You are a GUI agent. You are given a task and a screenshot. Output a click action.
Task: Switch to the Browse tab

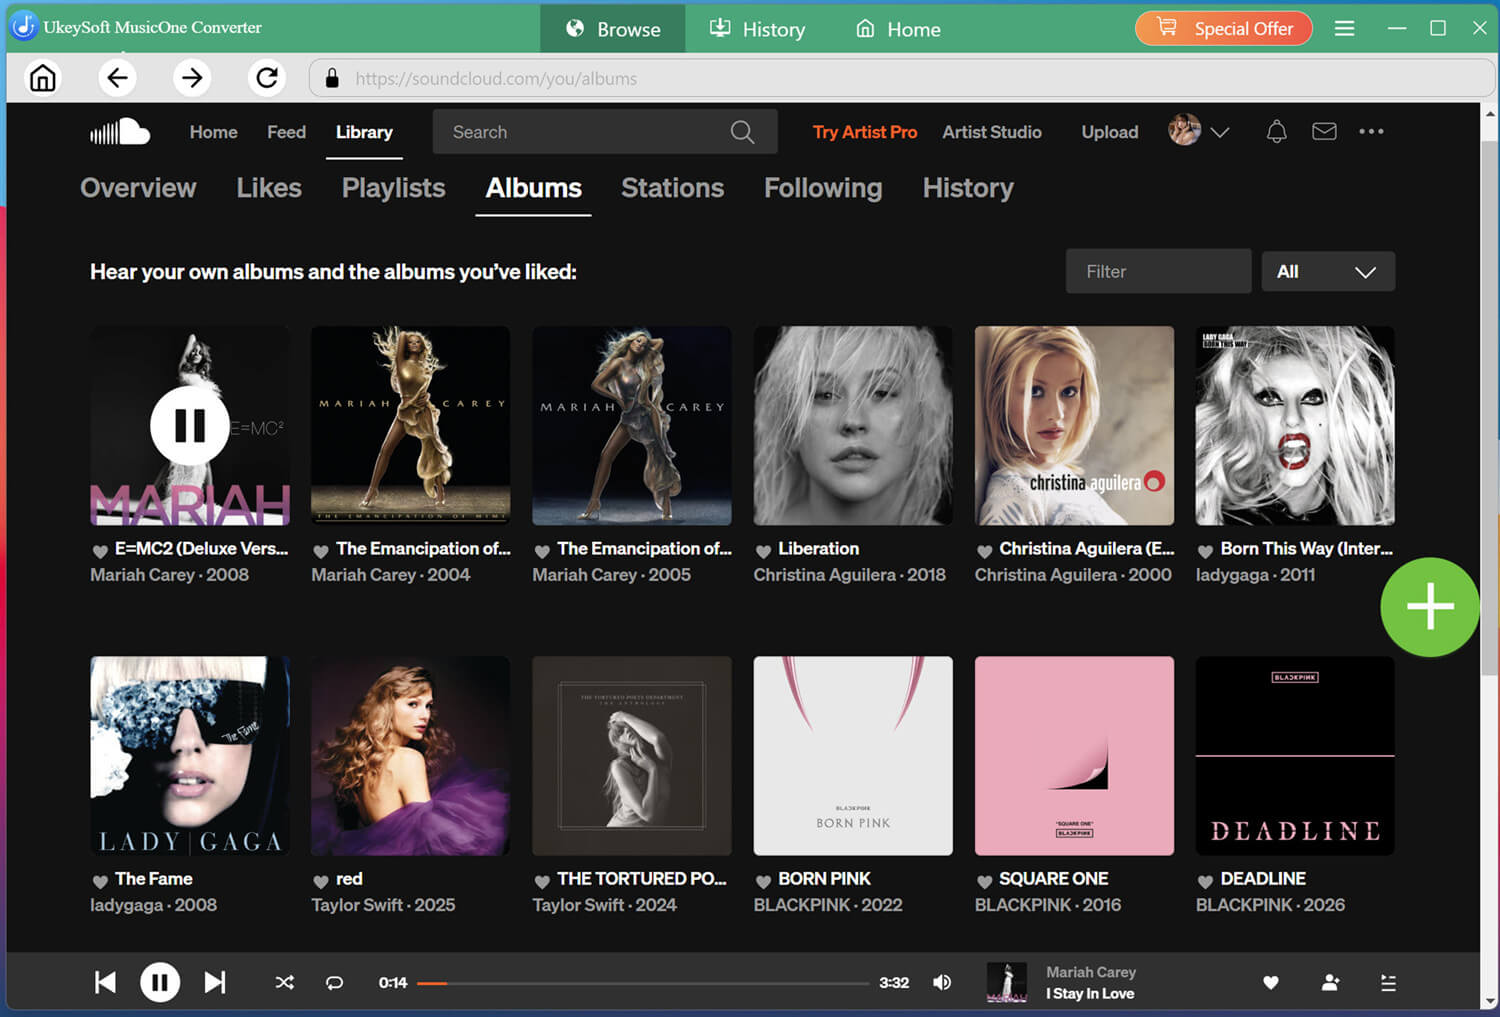click(613, 28)
